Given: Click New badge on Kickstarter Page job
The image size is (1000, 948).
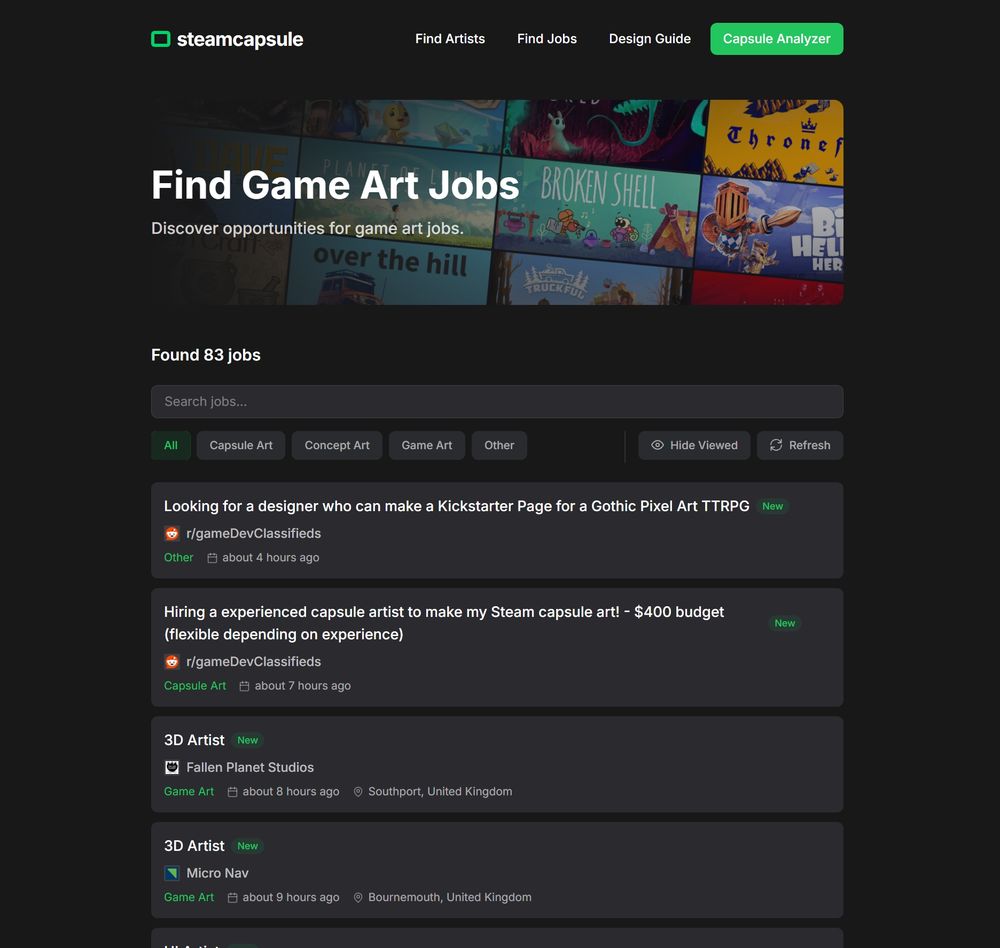Looking at the screenshot, I should (x=772, y=506).
